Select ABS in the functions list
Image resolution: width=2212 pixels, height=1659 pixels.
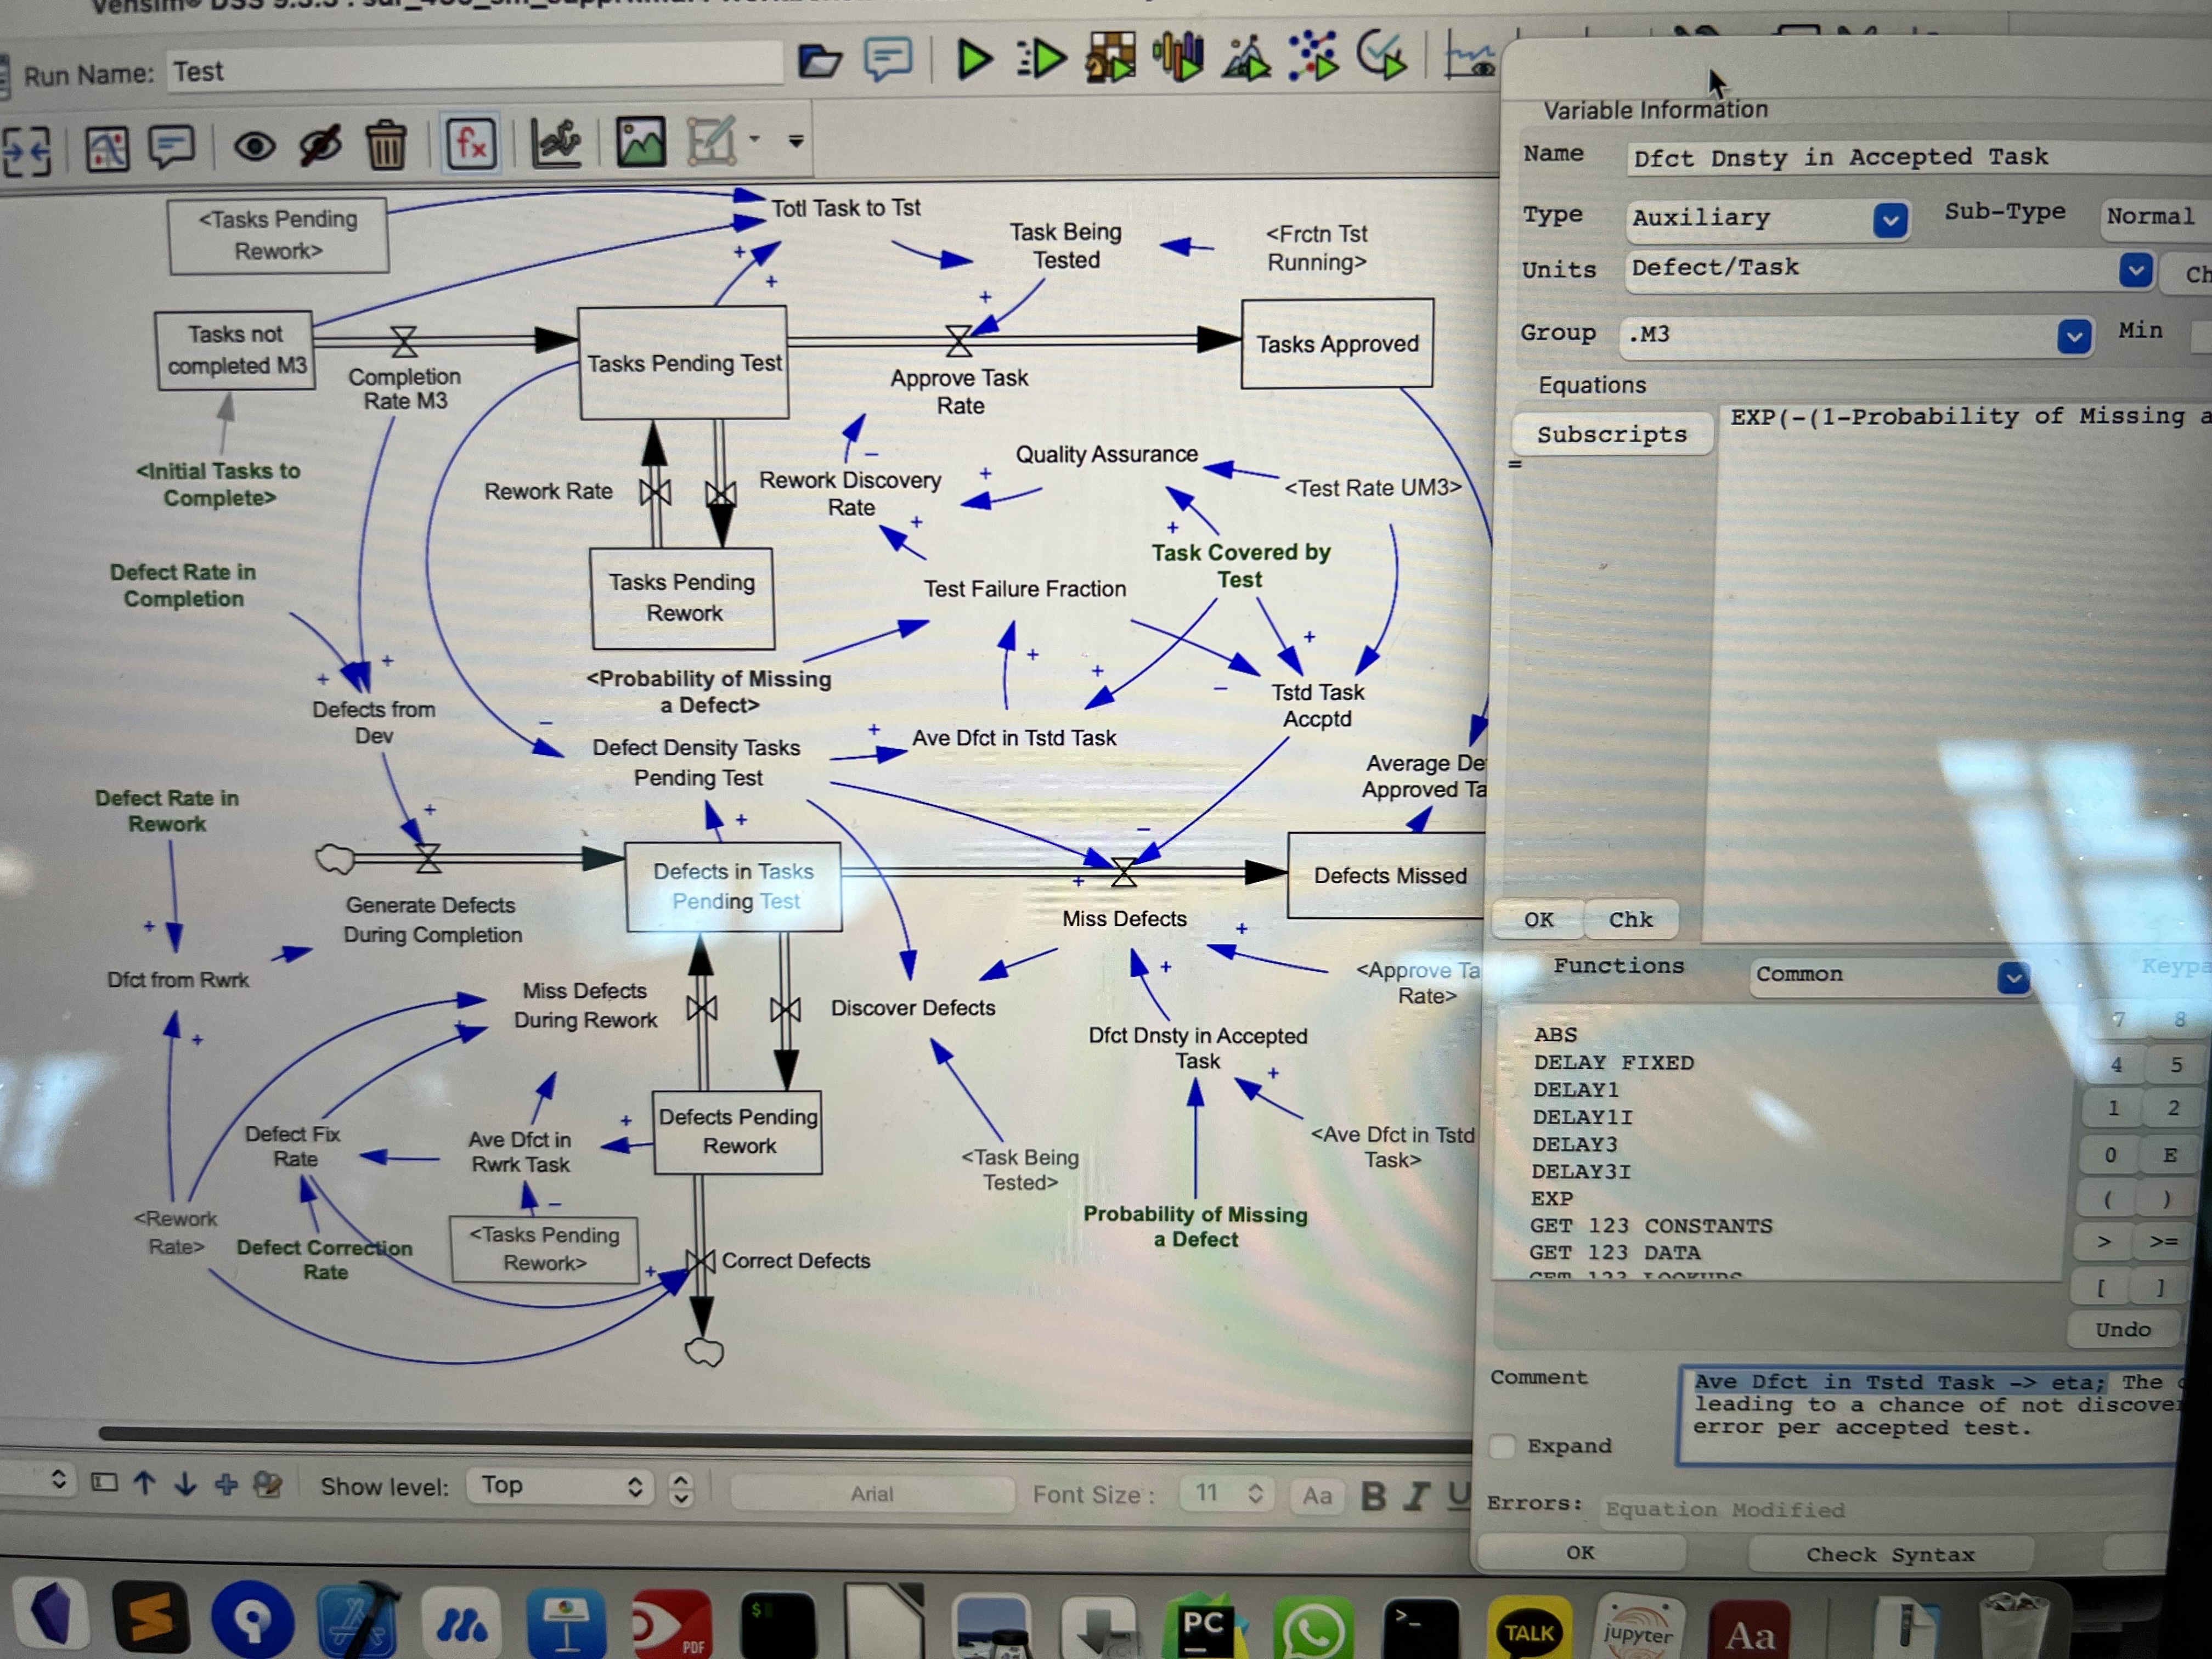tap(1555, 1036)
